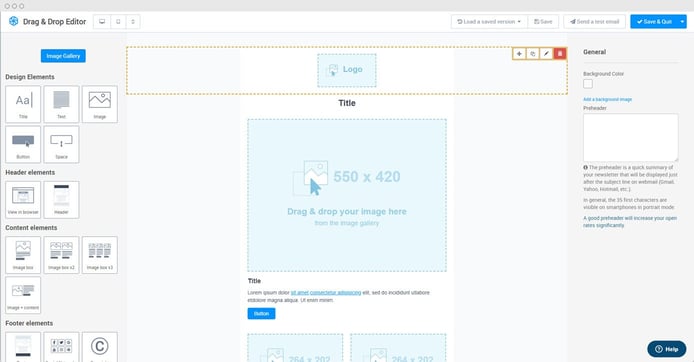
Task: Click the General panel heading
Action: 594,52
